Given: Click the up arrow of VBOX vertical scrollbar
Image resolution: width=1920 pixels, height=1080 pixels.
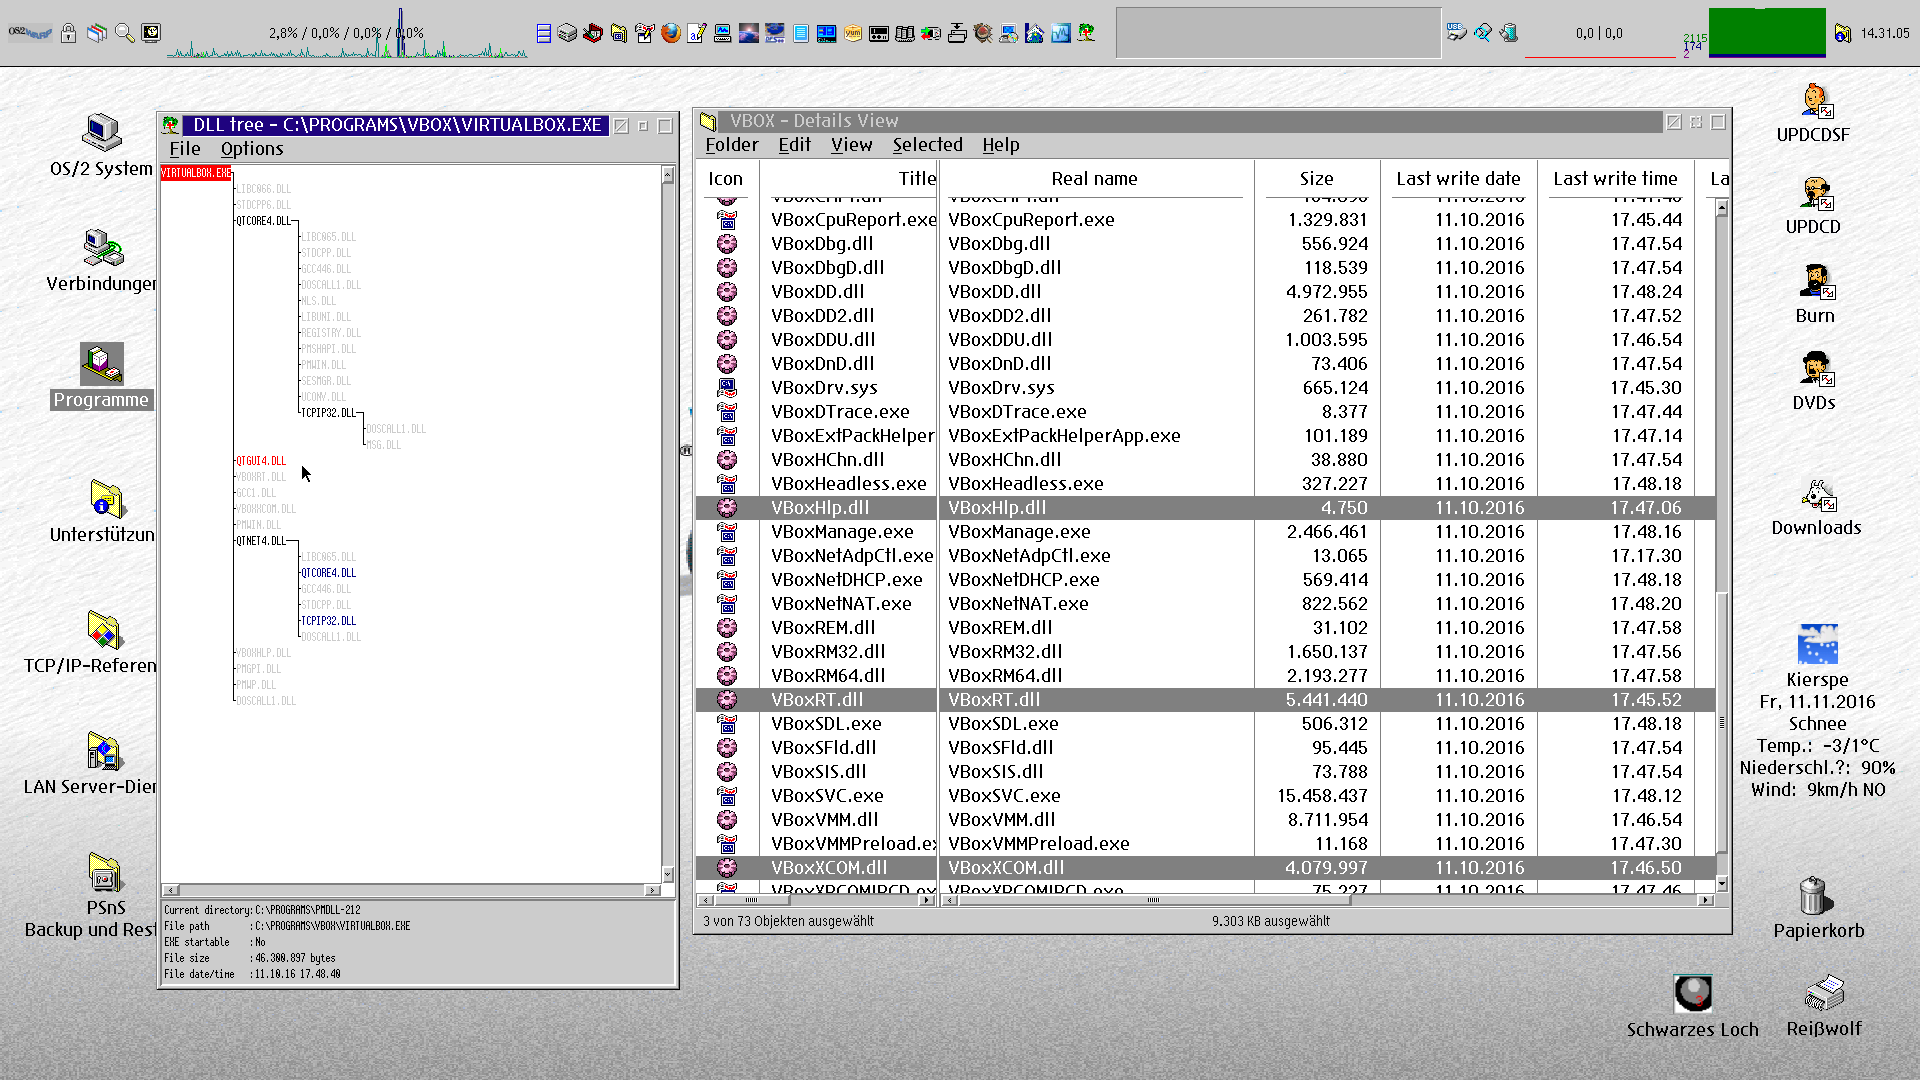Looking at the screenshot, I should 1721,207.
